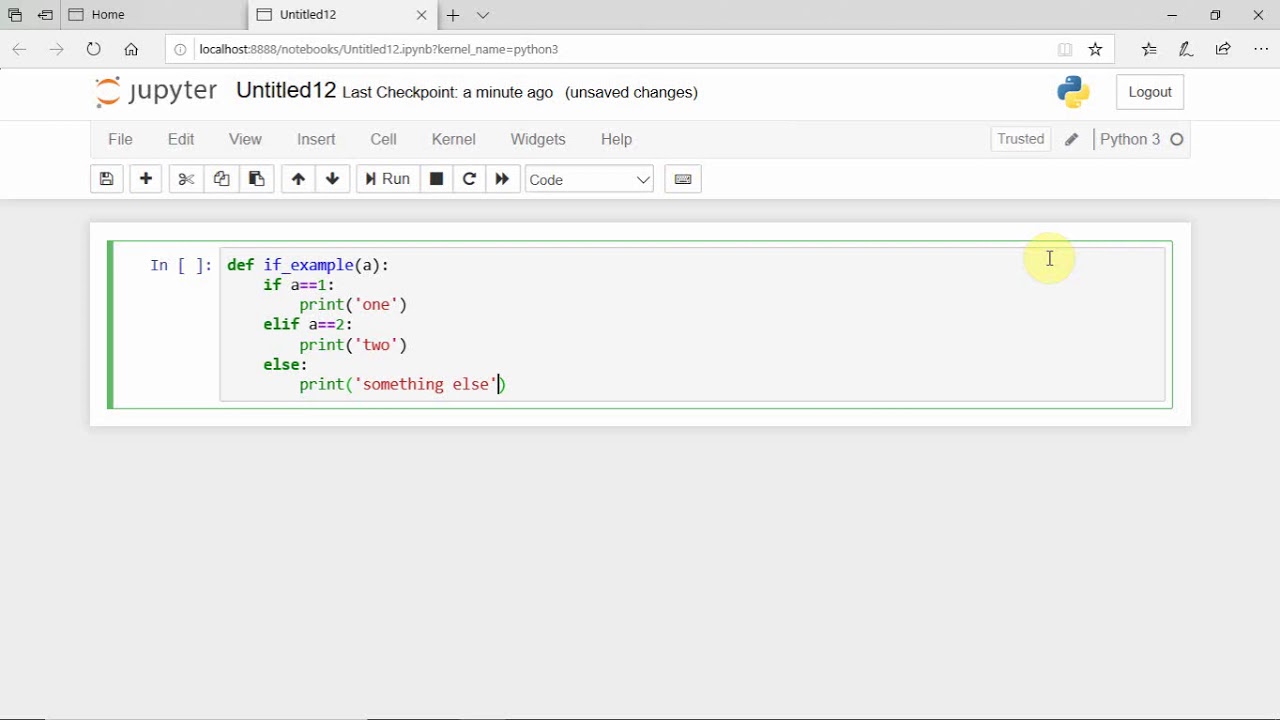Image resolution: width=1280 pixels, height=720 pixels.
Task: Show the tab list chevron
Action: click(483, 15)
